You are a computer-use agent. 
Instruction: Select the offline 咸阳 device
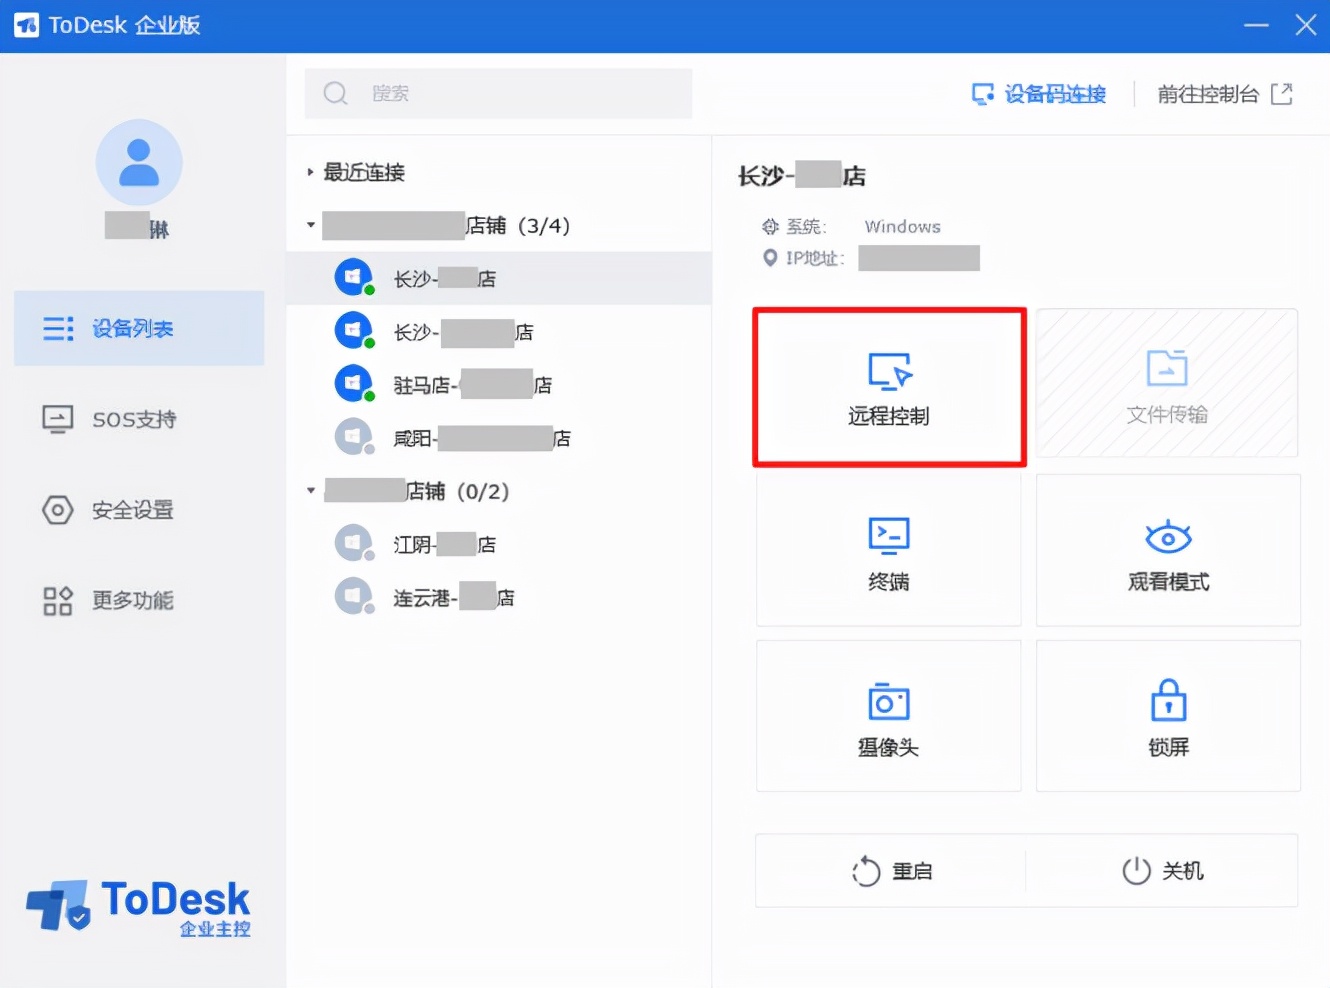[499, 437]
